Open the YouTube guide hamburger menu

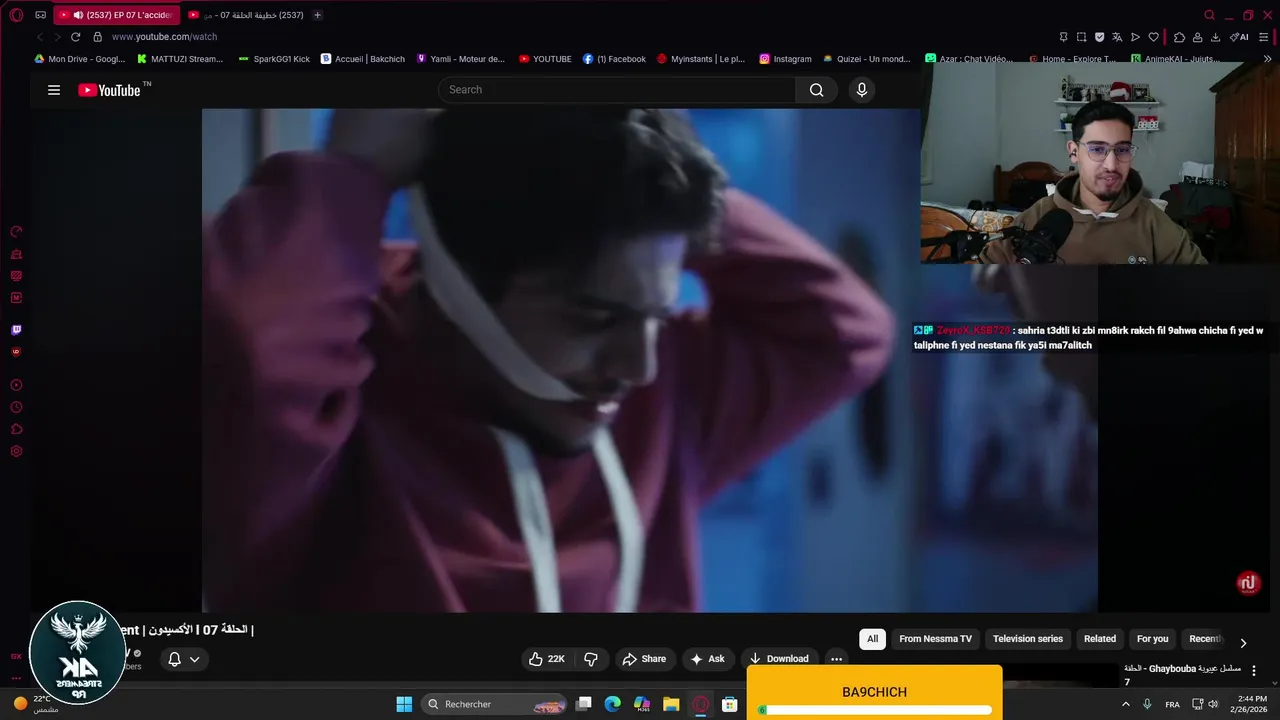click(x=54, y=90)
